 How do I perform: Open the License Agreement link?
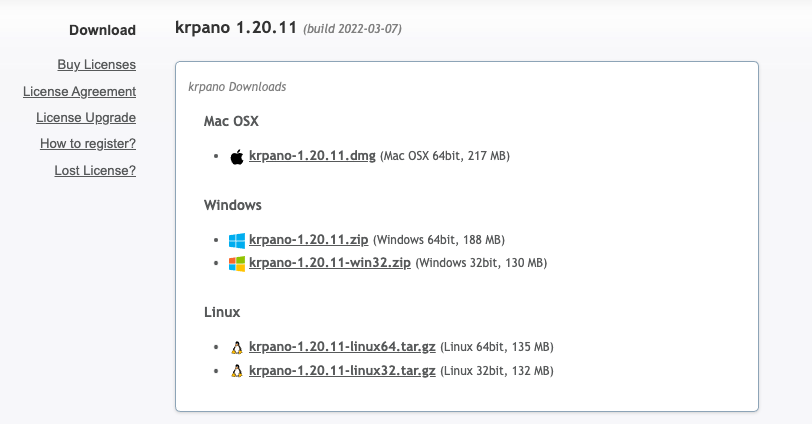pyautogui.click(x=80, y=92)
